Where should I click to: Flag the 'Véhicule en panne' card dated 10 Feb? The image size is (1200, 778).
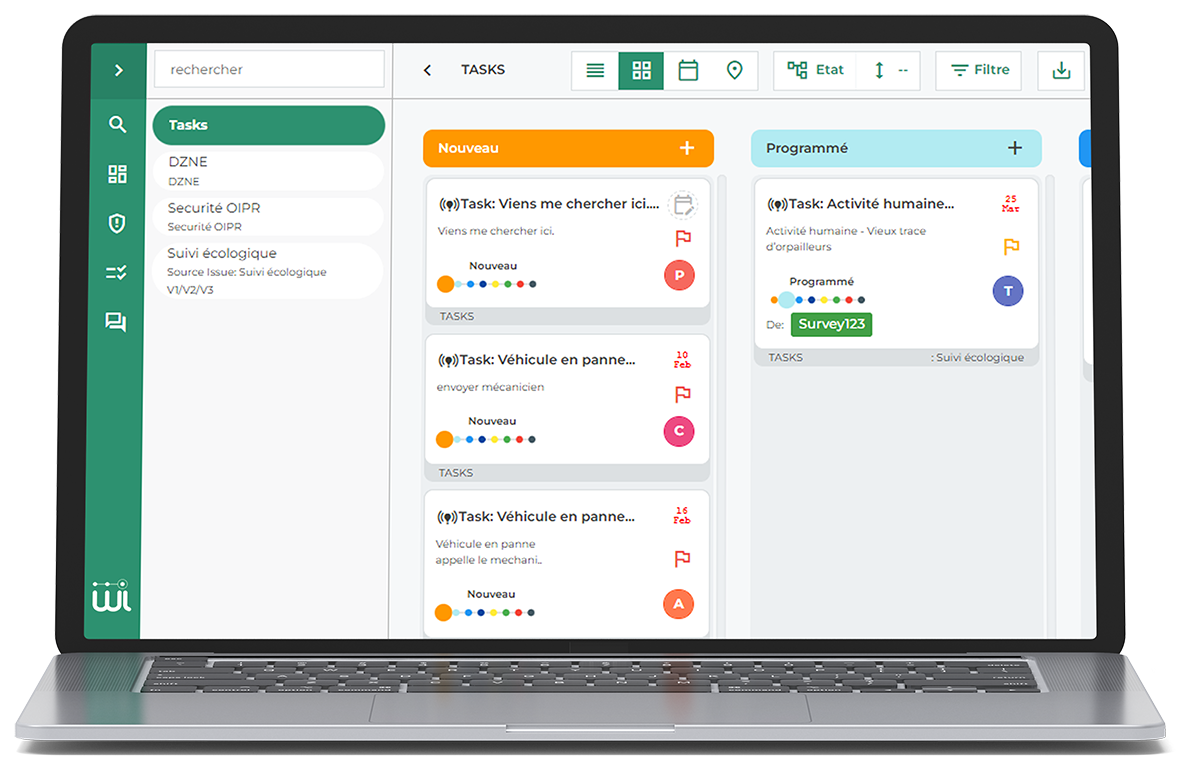(683, 395)
